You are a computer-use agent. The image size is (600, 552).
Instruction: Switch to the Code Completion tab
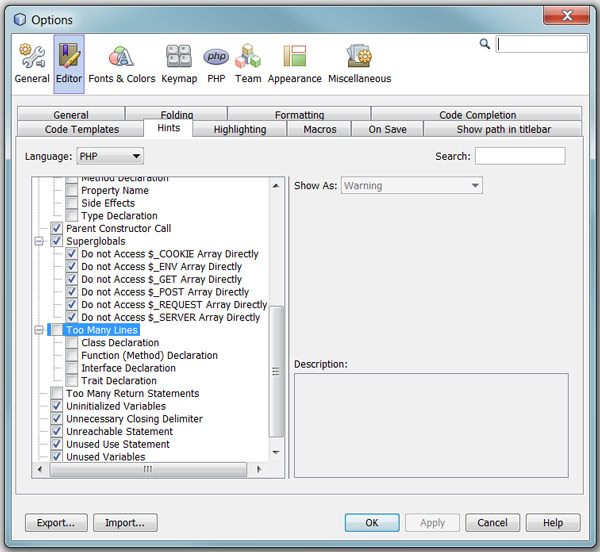pyautogui.click(x=477, y=115)
